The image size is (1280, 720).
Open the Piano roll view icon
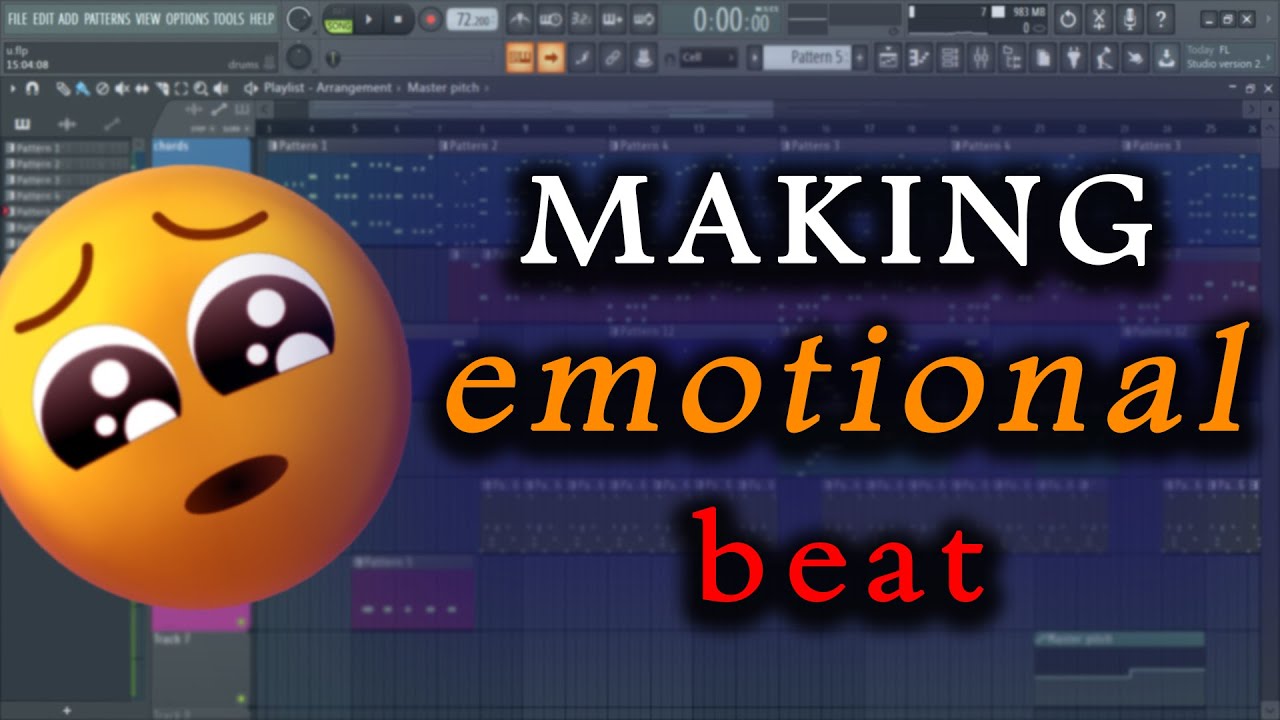click(918, 58)
